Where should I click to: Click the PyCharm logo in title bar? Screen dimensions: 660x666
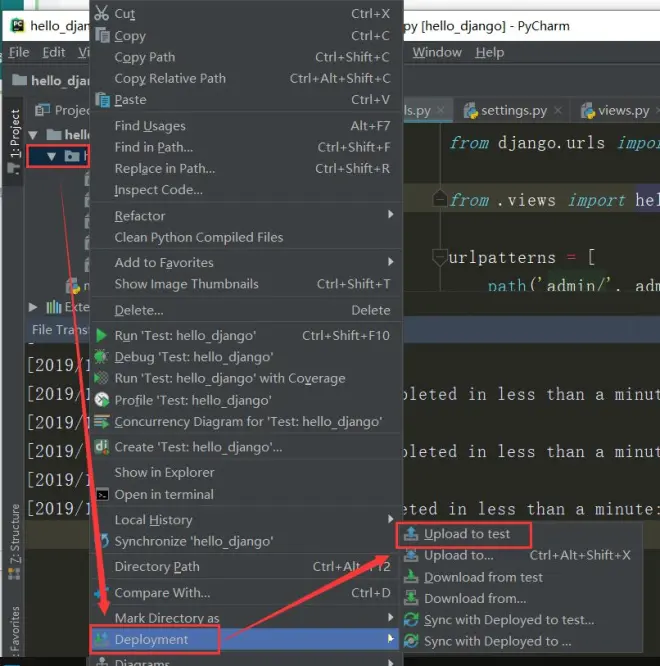pos(17,26)
